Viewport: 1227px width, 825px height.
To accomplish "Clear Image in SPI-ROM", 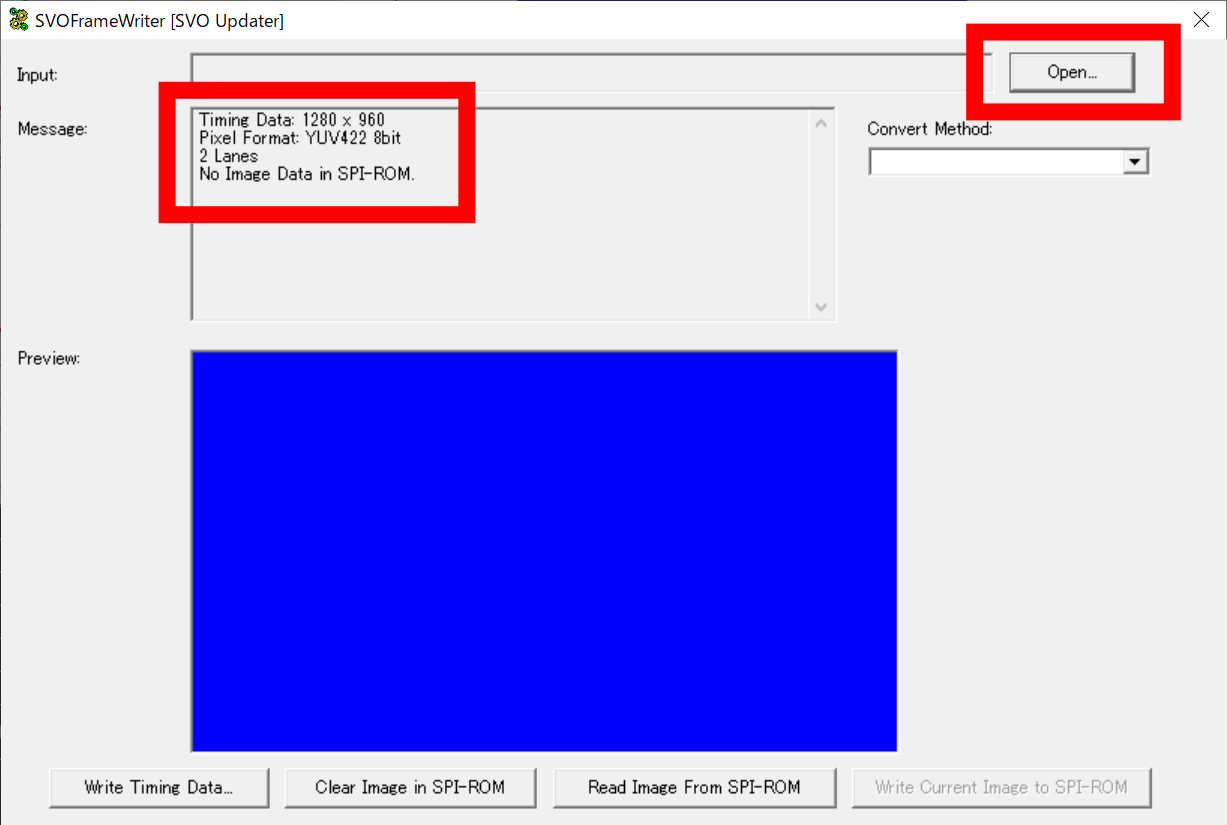I will pyautogui.click(x=410, y=788).
